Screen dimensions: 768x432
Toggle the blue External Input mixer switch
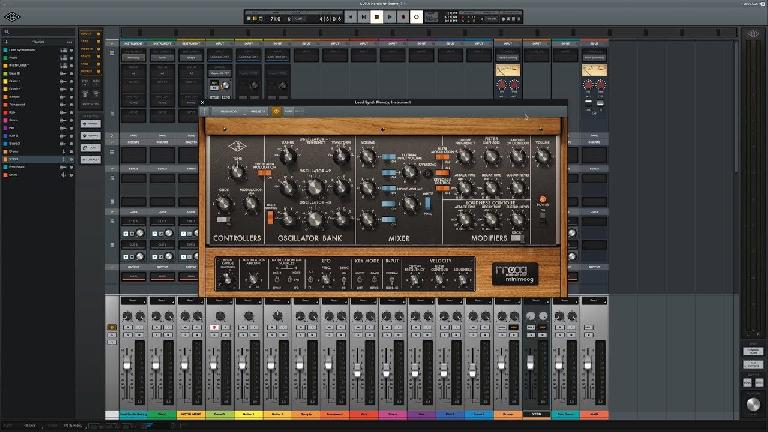pos(389,173)
